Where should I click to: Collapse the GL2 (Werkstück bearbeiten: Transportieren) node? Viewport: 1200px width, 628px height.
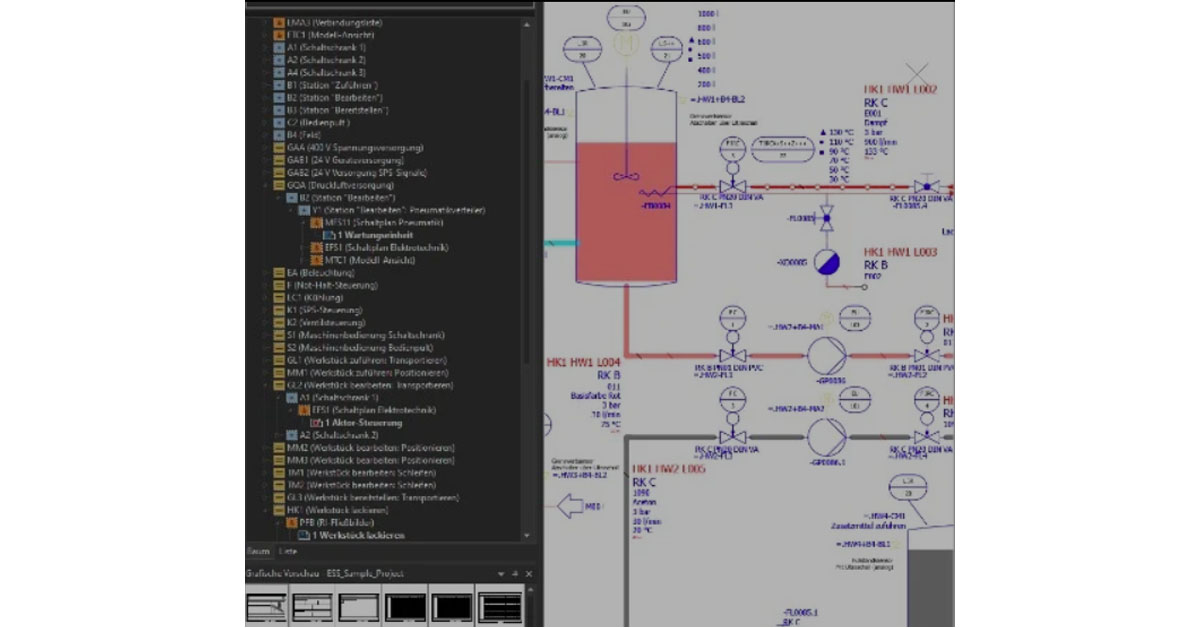[266, 385]
